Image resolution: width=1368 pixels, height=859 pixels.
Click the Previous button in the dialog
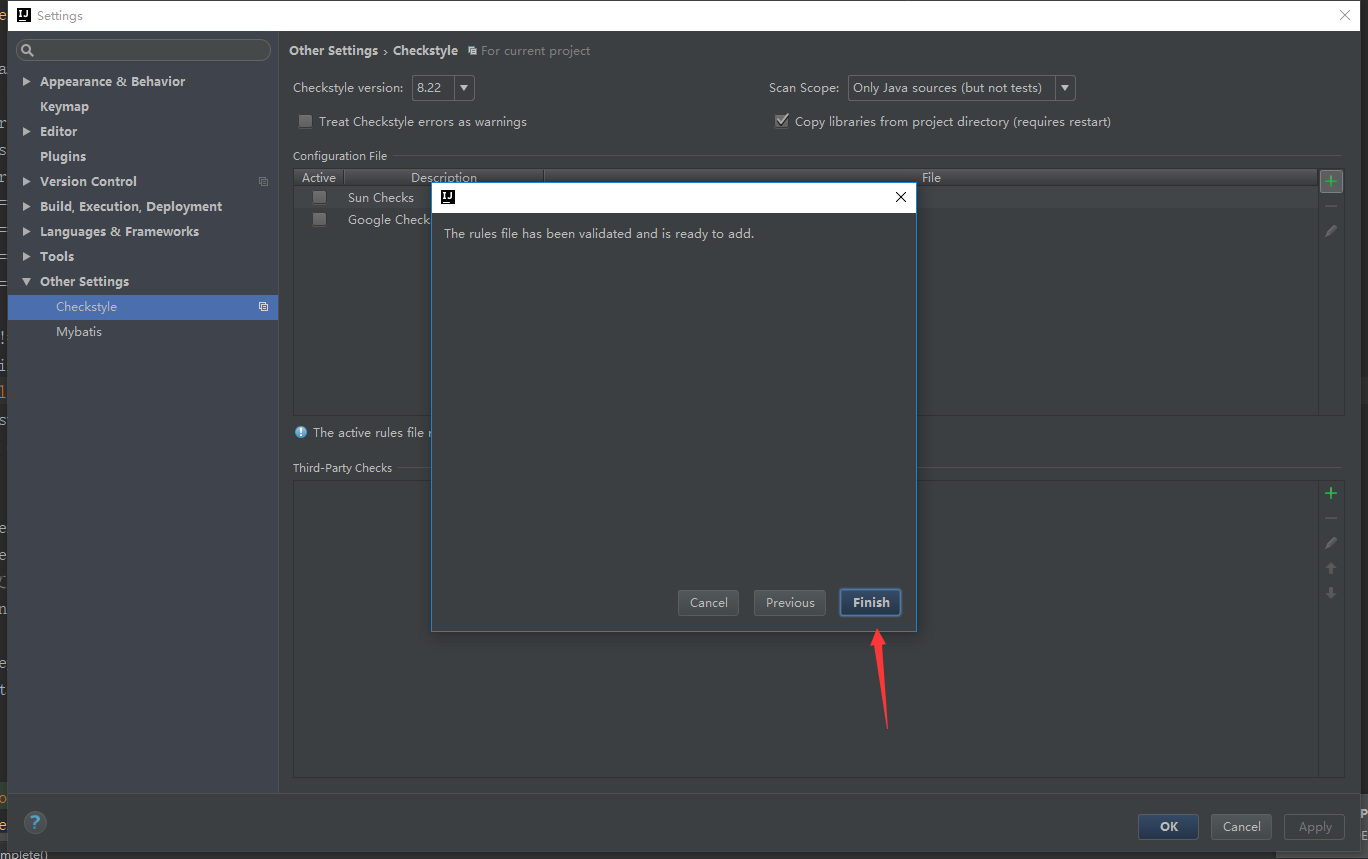point(789,602)
